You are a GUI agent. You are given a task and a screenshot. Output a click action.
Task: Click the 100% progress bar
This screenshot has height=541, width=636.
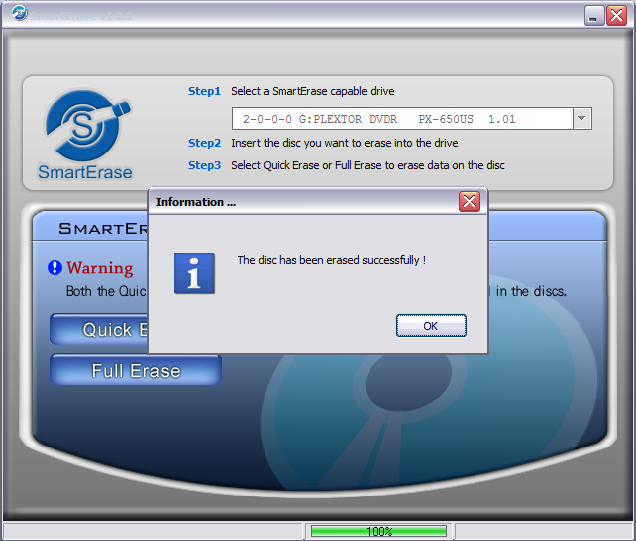pyautogui.click(x=379, y=531)
